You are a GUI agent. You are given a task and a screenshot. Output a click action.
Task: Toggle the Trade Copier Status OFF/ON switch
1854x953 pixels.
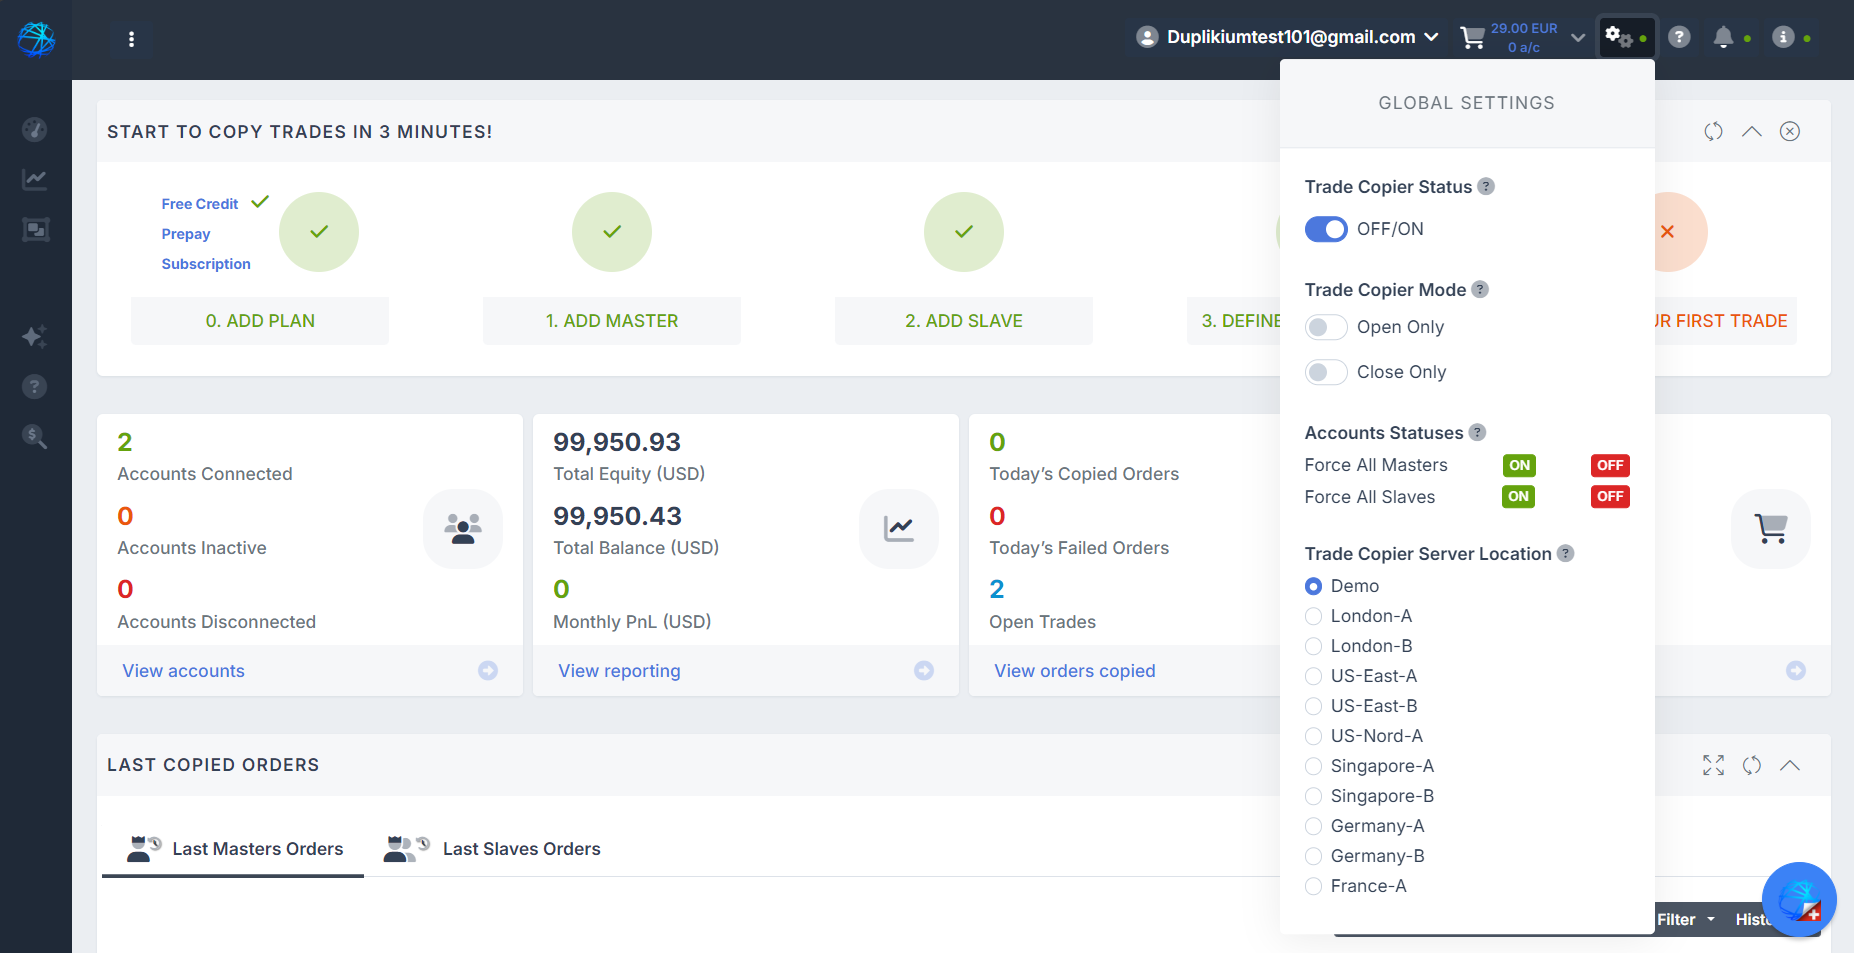point(1326,229)
